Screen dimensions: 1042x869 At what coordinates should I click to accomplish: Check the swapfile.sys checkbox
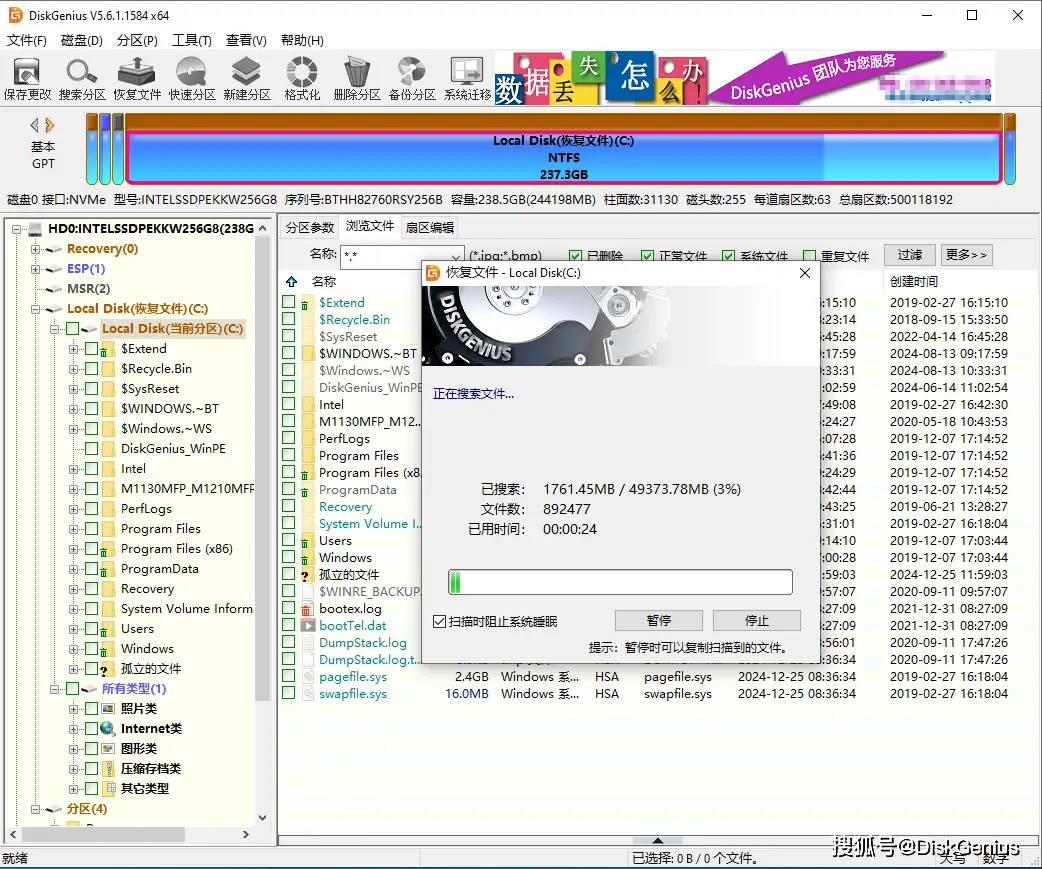[288, 693]
